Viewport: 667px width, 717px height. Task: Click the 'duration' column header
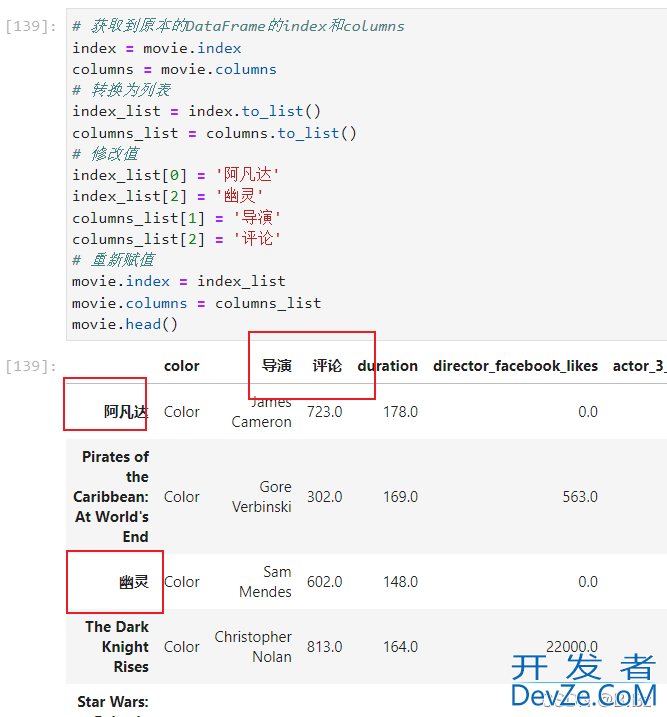(388, 366)
